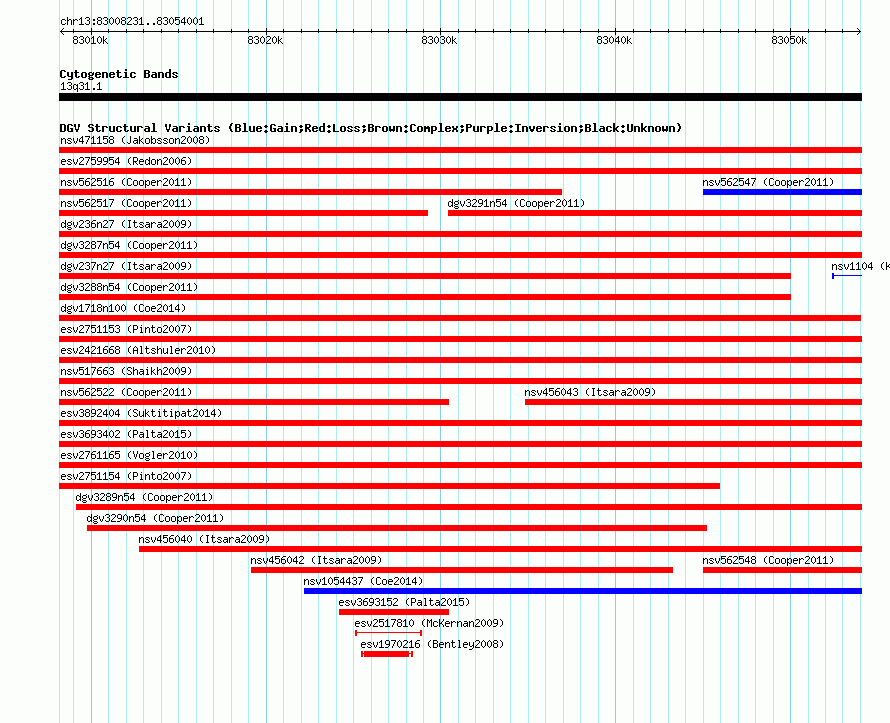This screenshot has width=890, height=723.
Task: Click the nsv471158 (Jakobsson2008) variant label
Action: point(135,140)
